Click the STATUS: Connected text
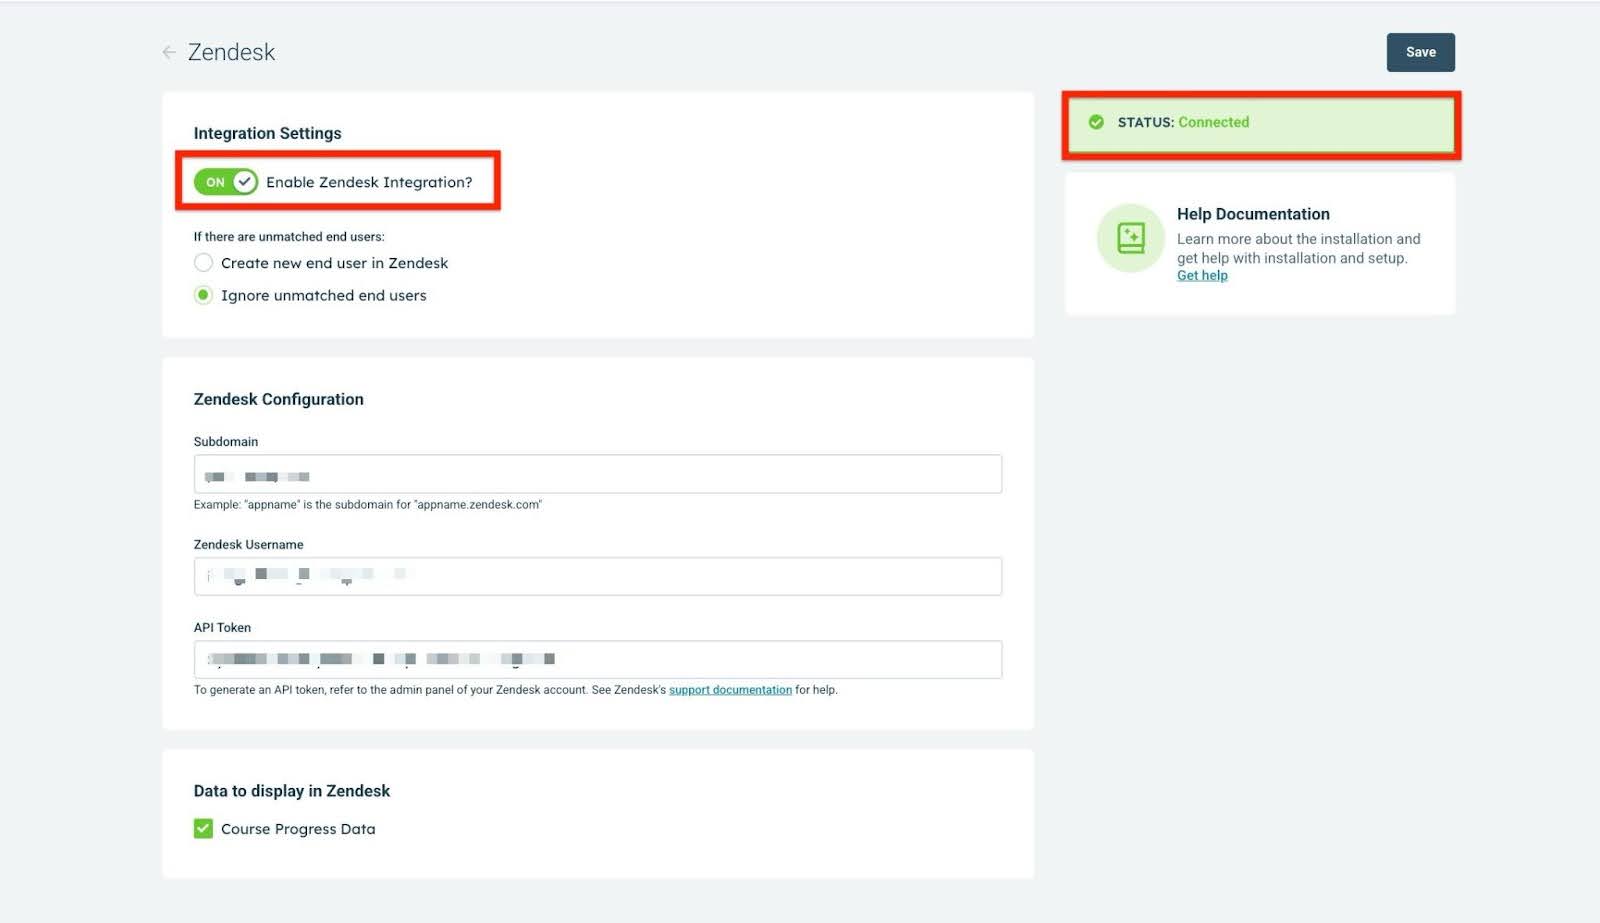This screenshot has width=1600, height=923. [1183, 122]
